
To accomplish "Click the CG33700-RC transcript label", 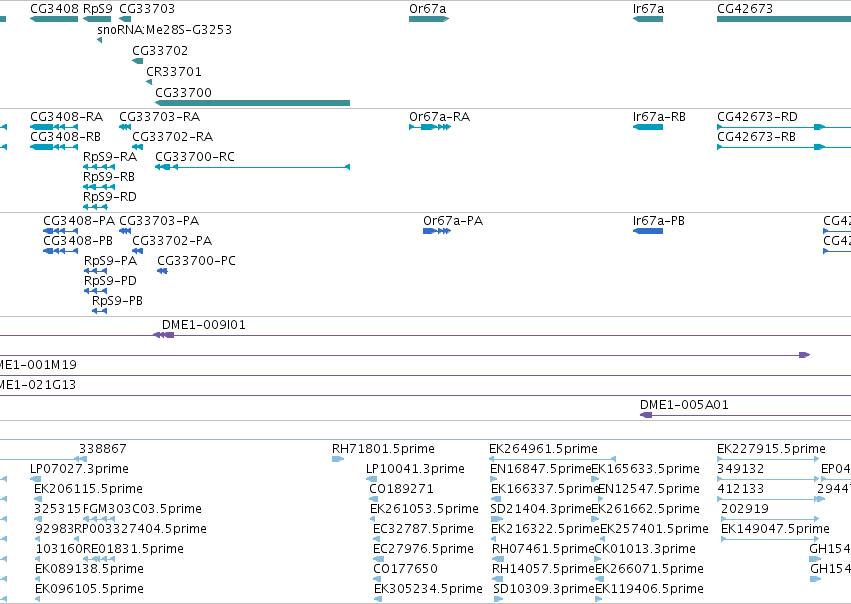I will tap(195, 157).
